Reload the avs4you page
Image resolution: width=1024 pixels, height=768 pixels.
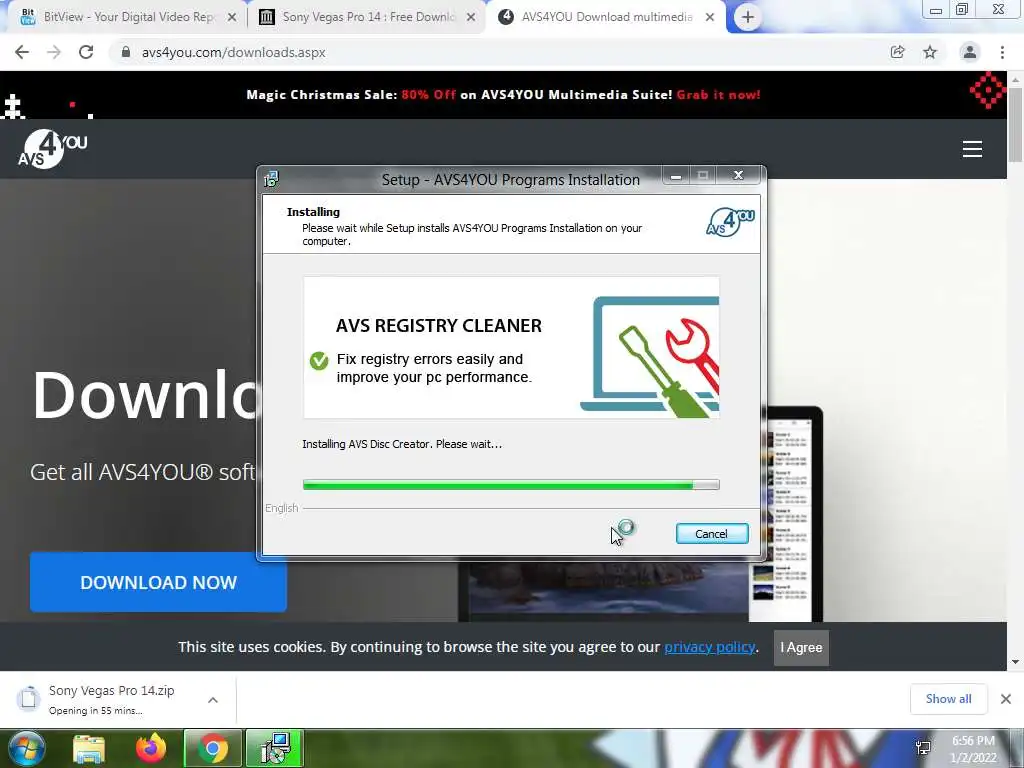(x=86, y=52)
